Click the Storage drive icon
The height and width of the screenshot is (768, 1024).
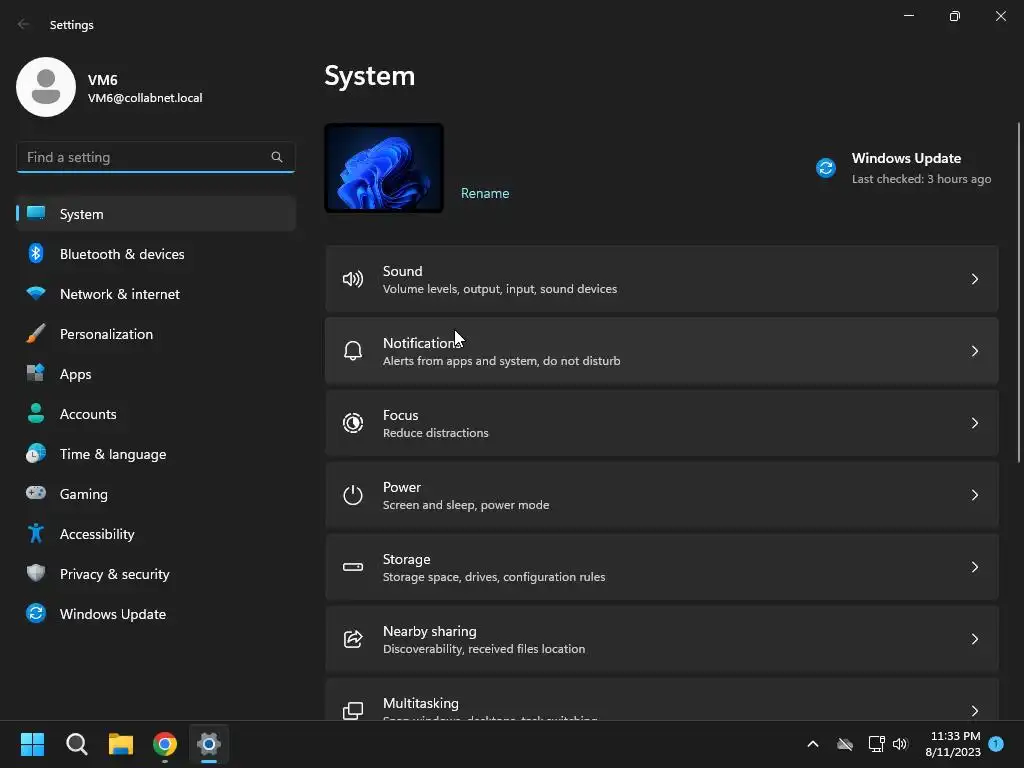[x=353, y=566]
